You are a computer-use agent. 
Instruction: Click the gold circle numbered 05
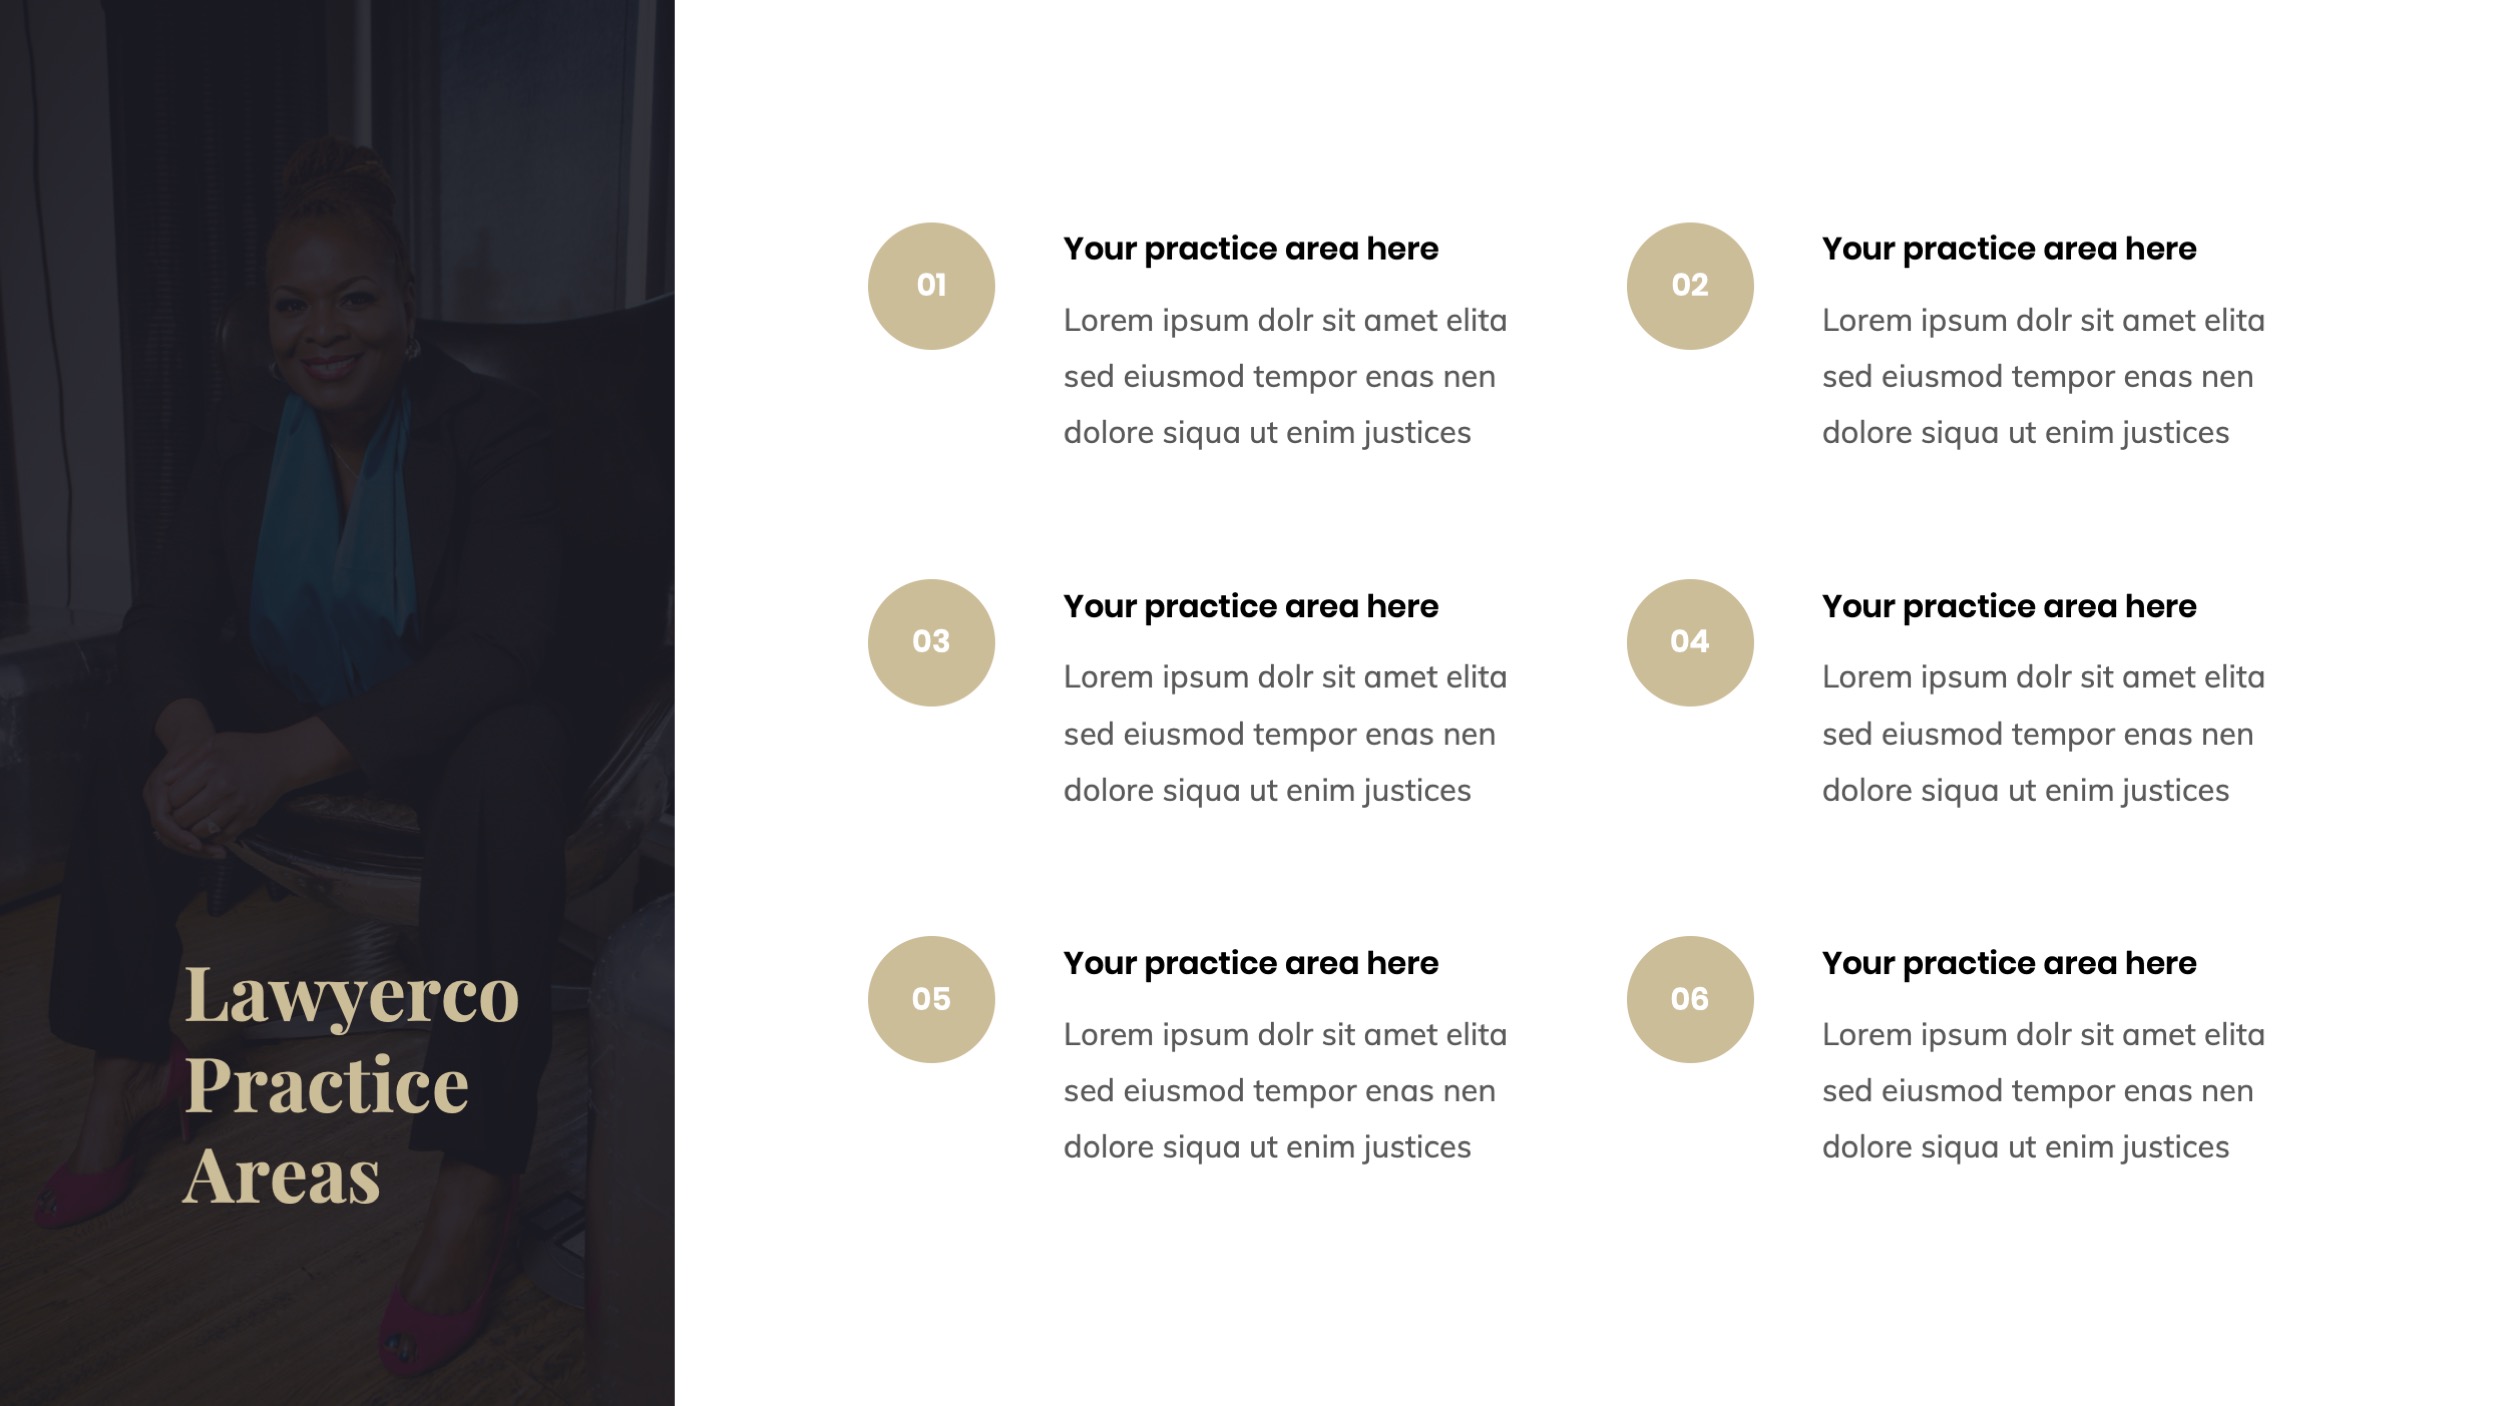click(931, 999)
